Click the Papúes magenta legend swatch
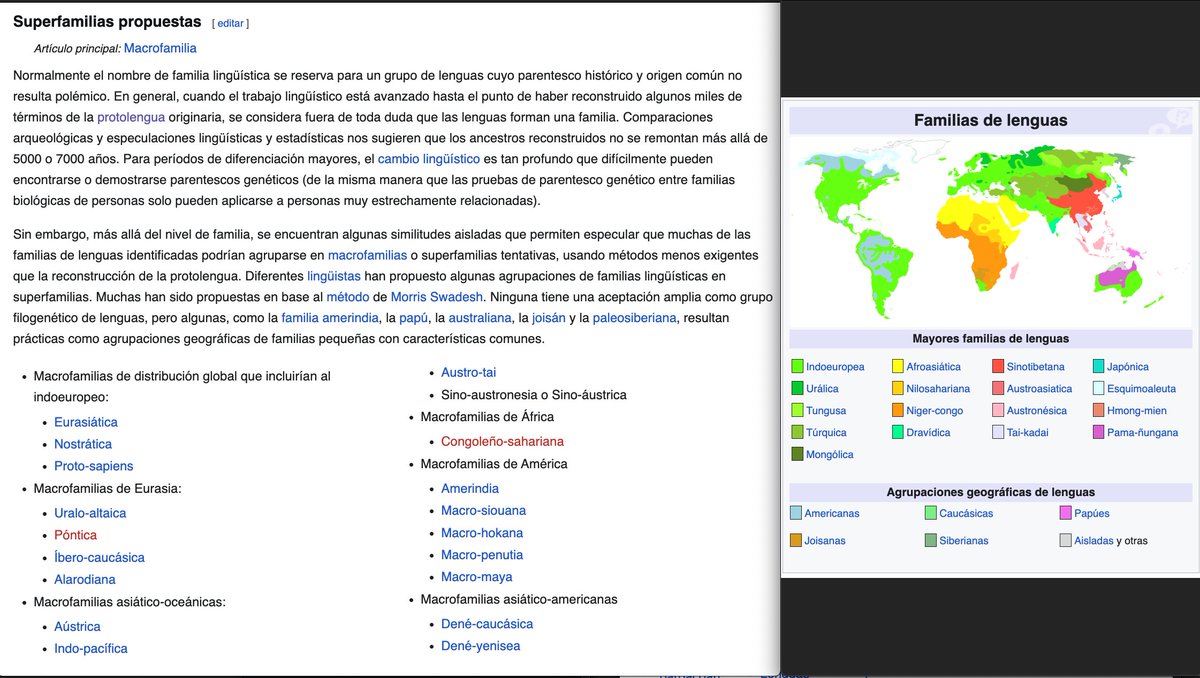Image resolution: width=1200 pixels, height=678 pixels. (x=1065, y=513)
